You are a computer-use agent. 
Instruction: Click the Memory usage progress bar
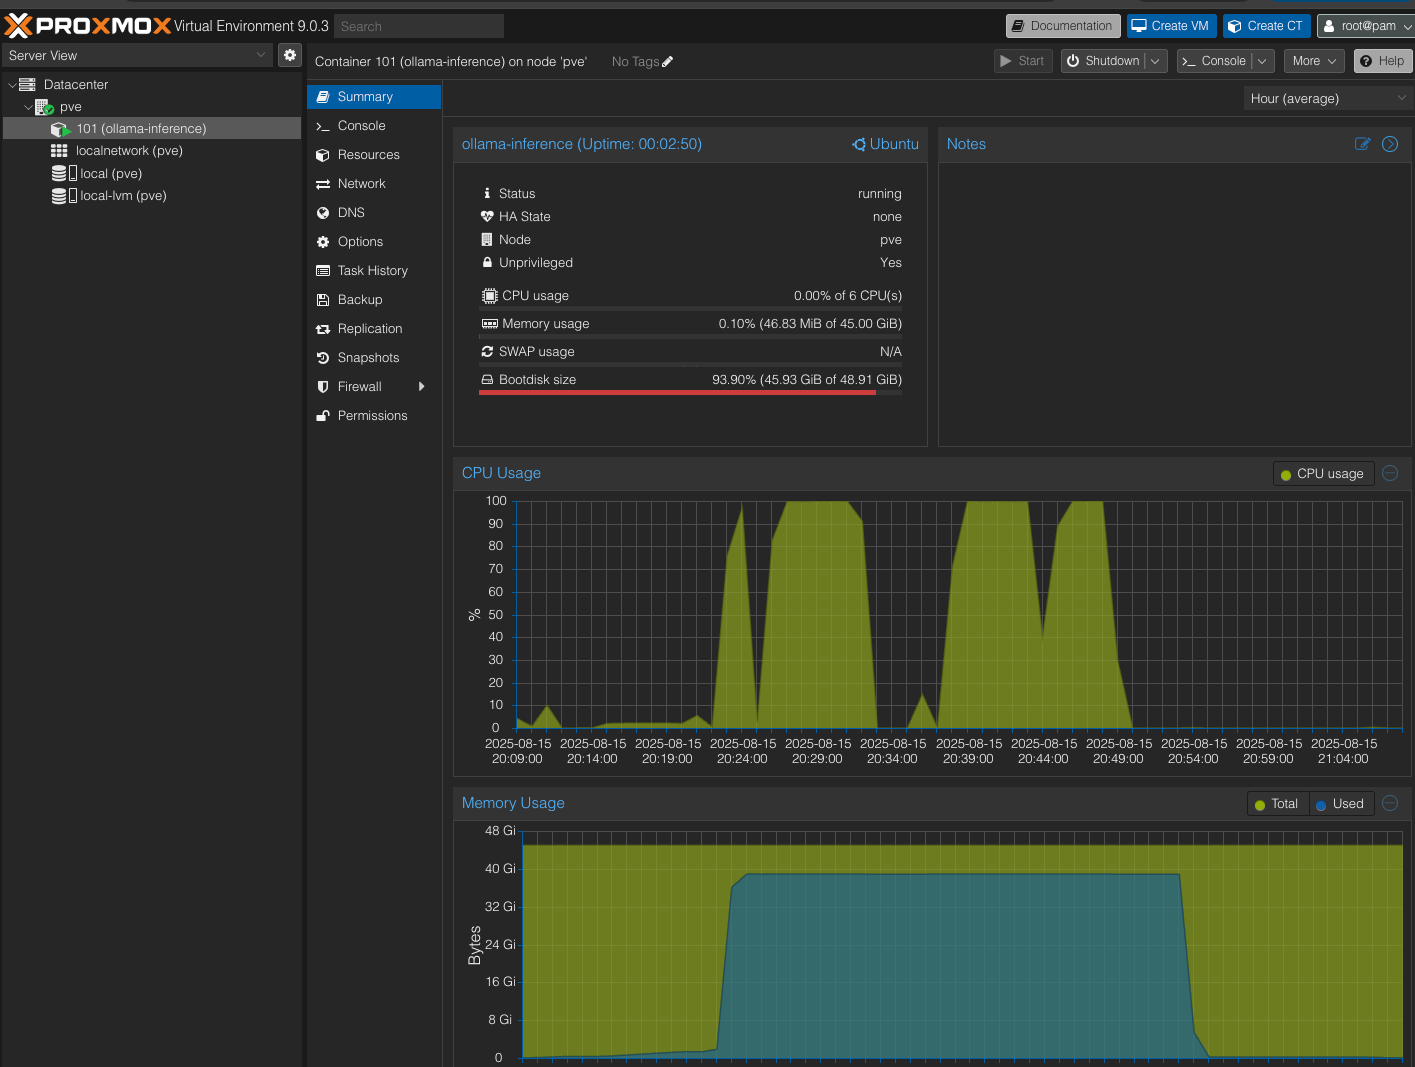click(691, 336)
